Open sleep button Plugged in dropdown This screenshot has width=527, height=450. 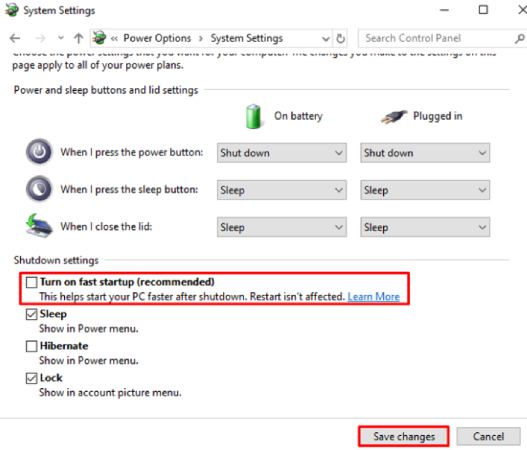coord(425,190)
